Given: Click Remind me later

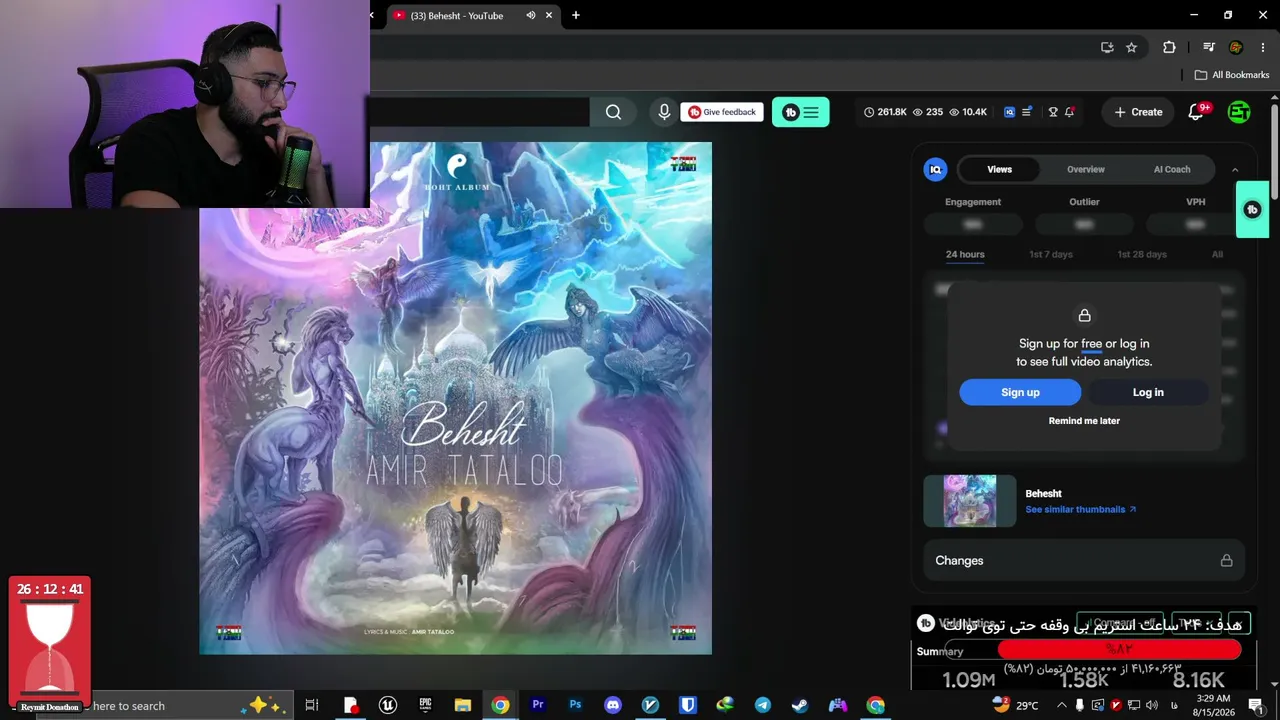Looking at the screenshot, I should 1084,421.
